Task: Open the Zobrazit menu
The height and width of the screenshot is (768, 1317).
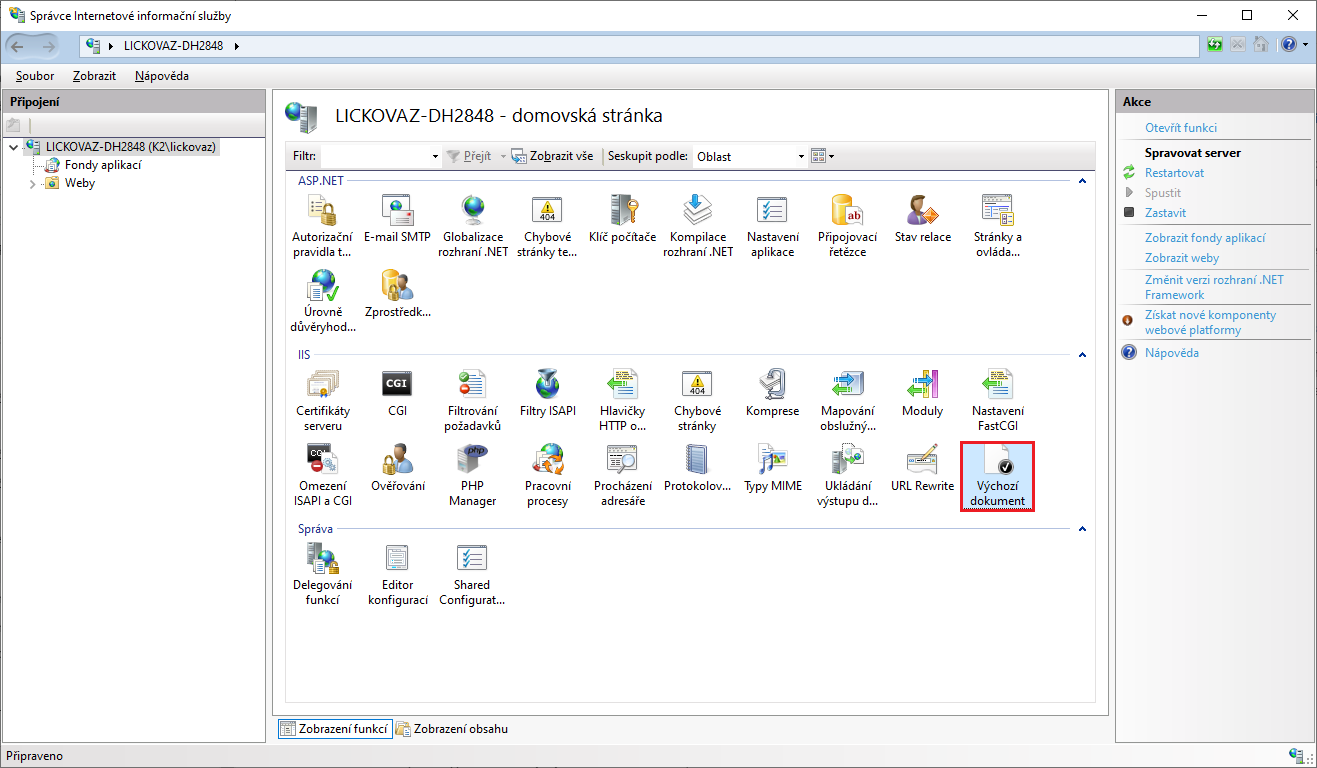Action: [x=95, y=76]
